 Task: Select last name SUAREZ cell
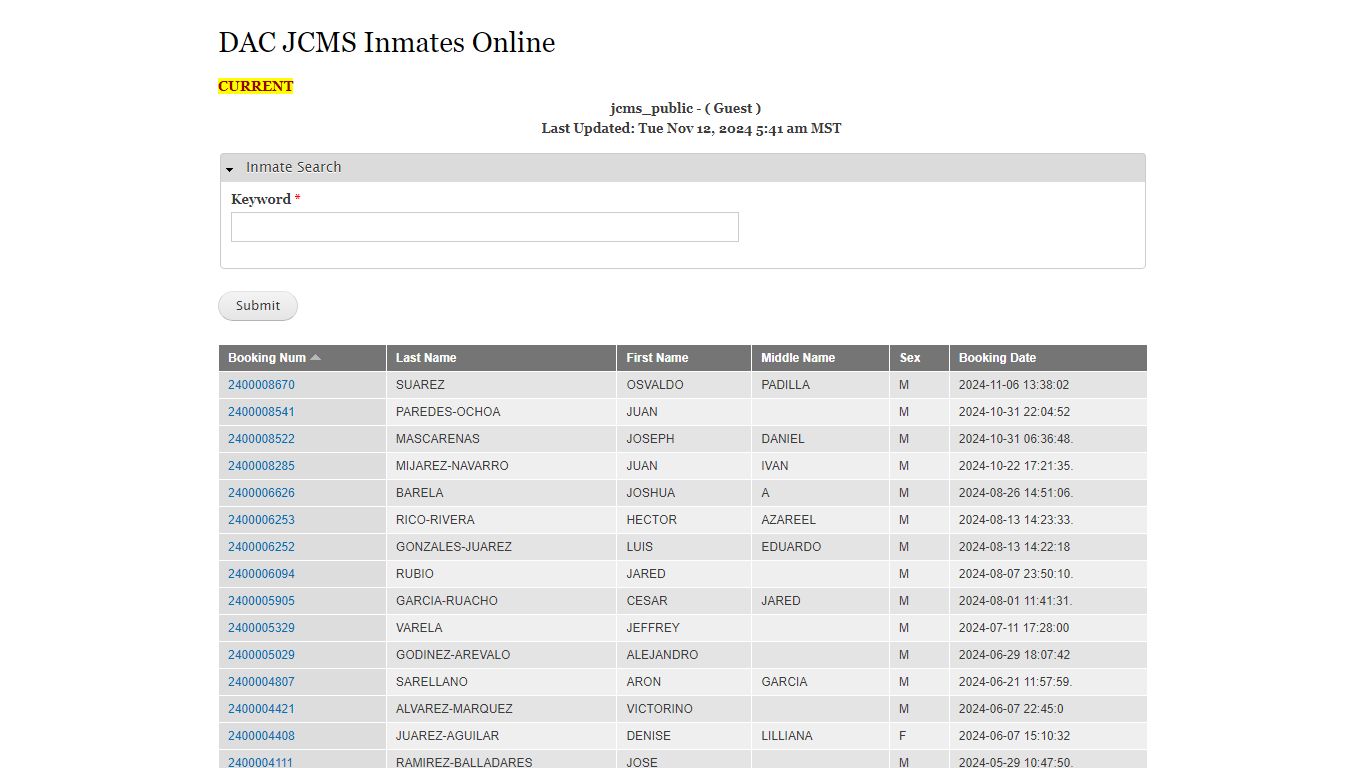pyautogui.click(x=501, y=385)
